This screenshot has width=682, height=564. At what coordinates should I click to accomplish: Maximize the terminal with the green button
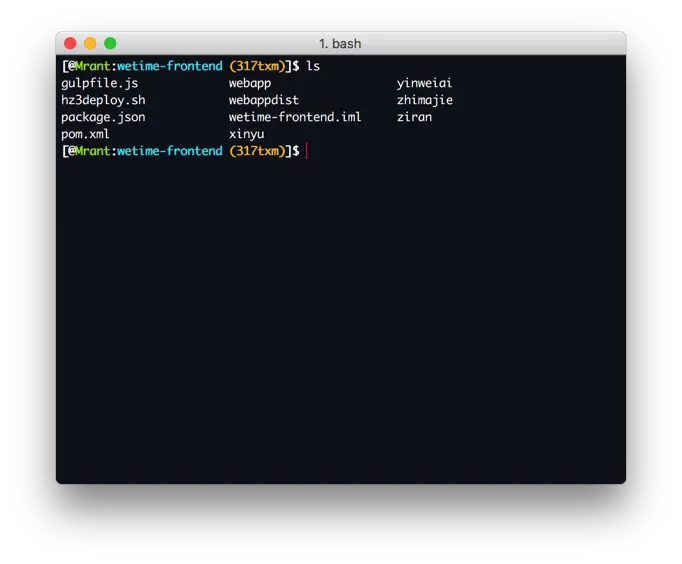[110, 43]
